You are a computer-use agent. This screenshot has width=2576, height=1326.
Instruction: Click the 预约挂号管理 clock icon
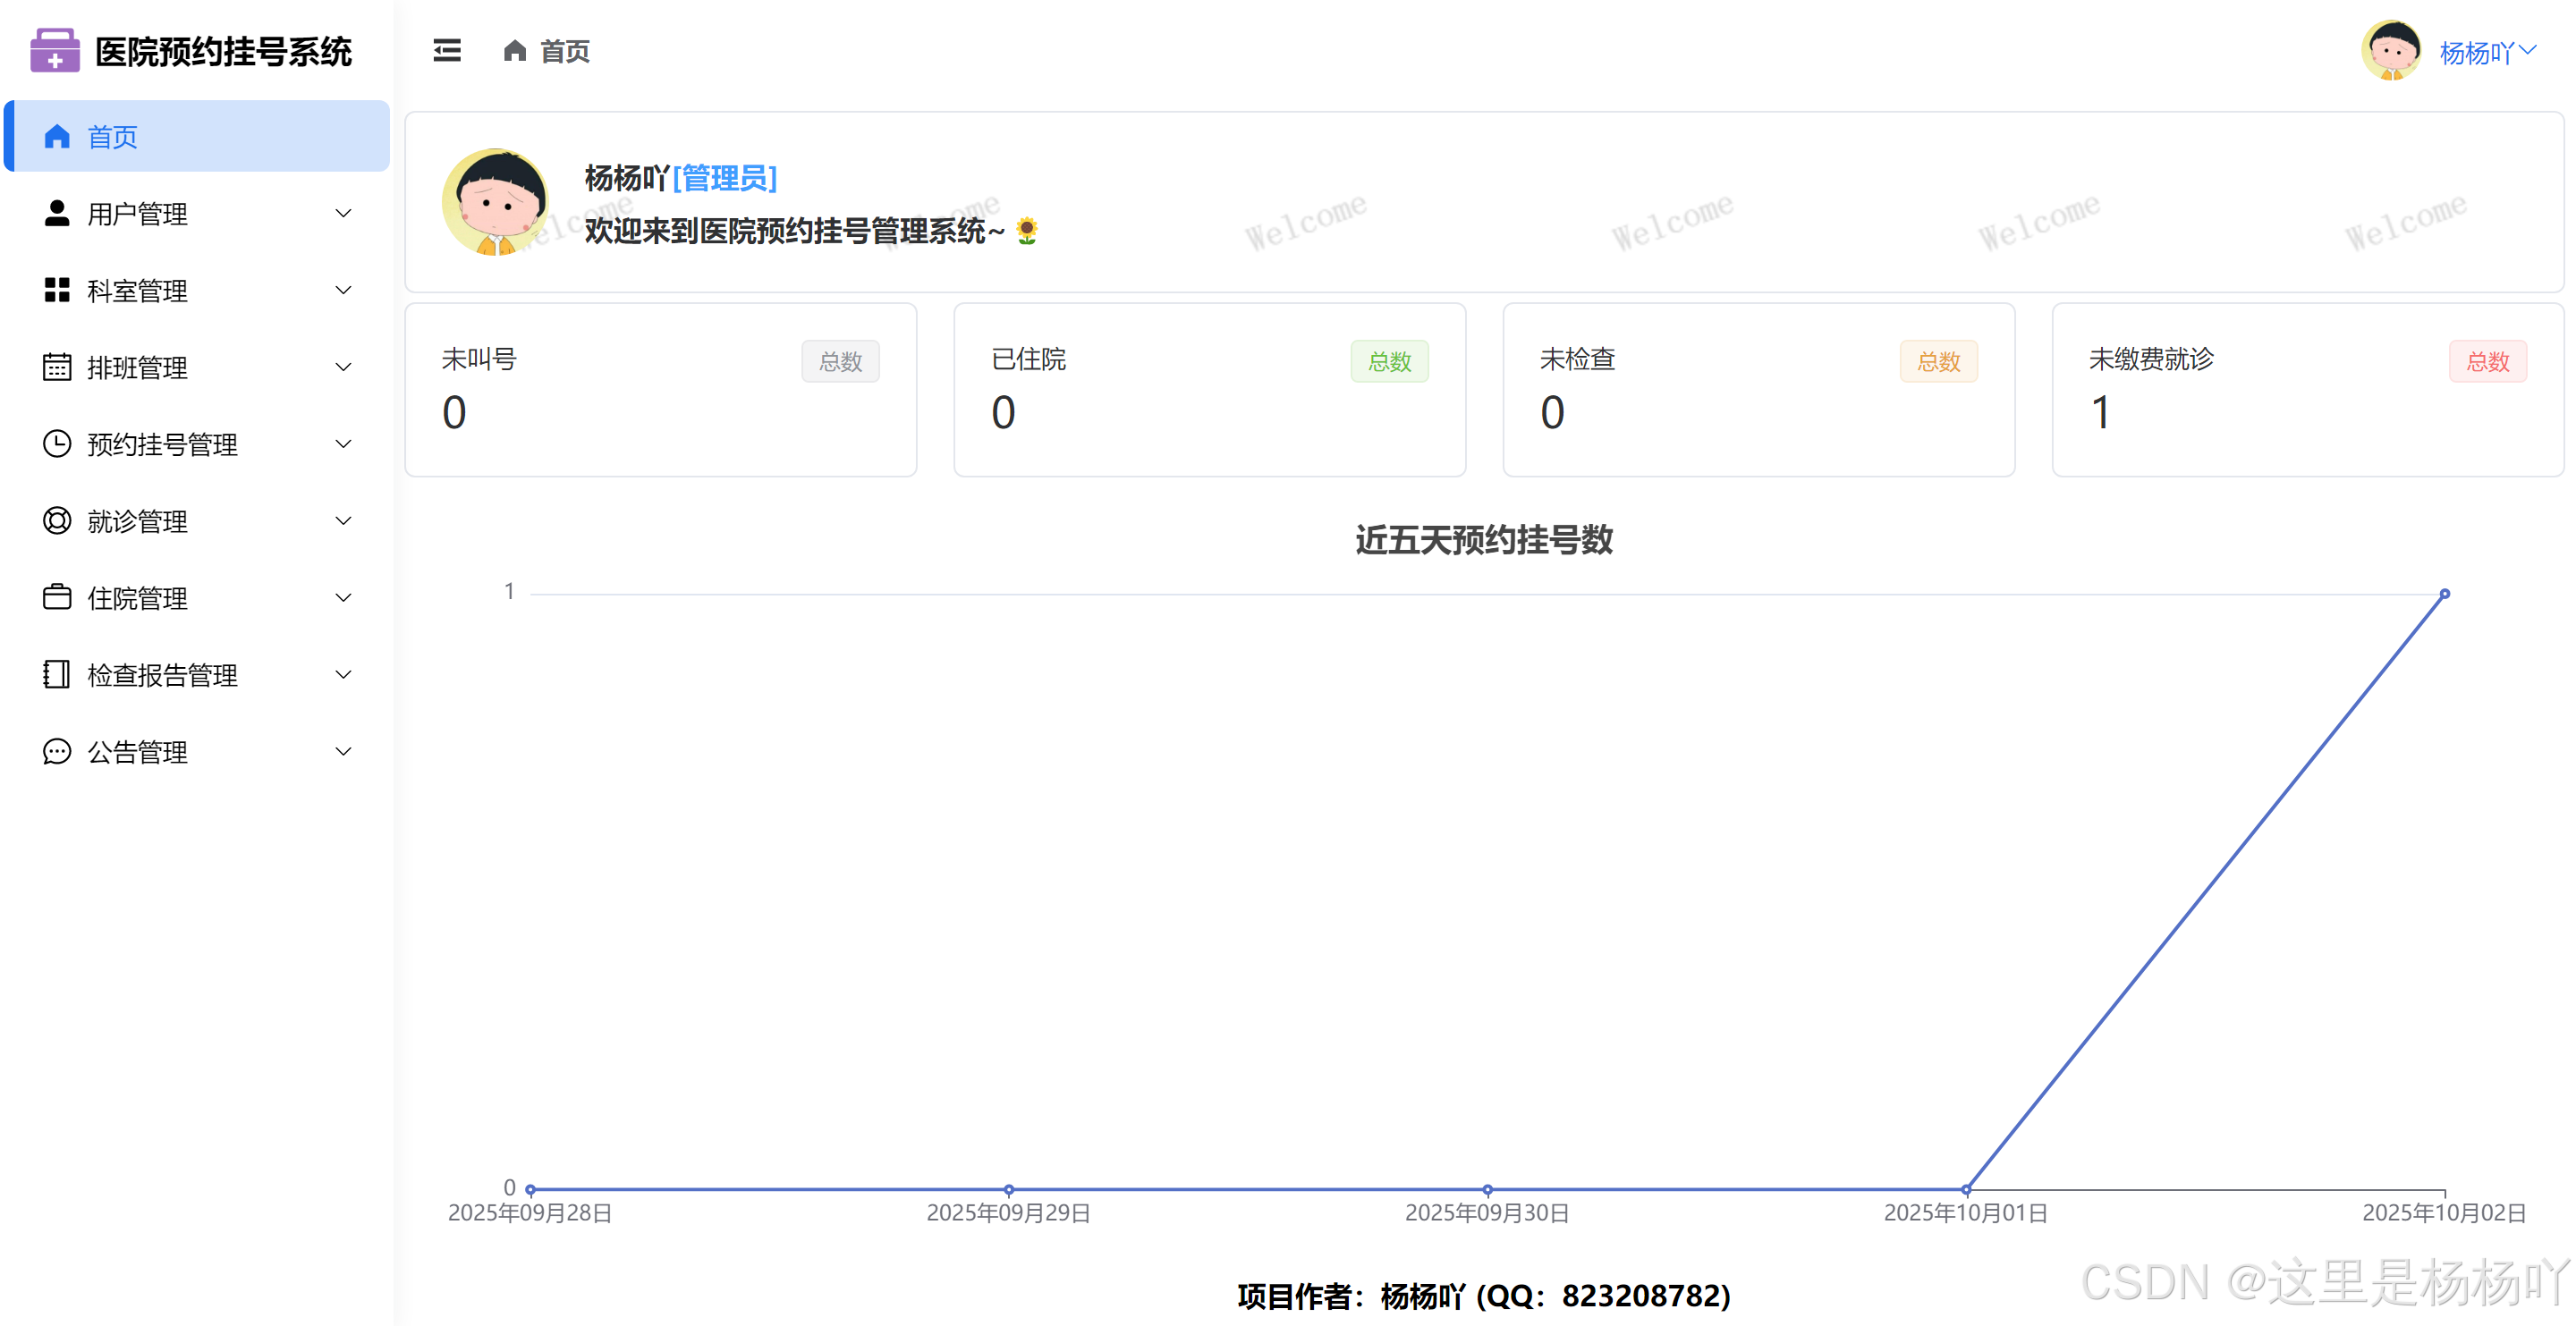[57, 444]
